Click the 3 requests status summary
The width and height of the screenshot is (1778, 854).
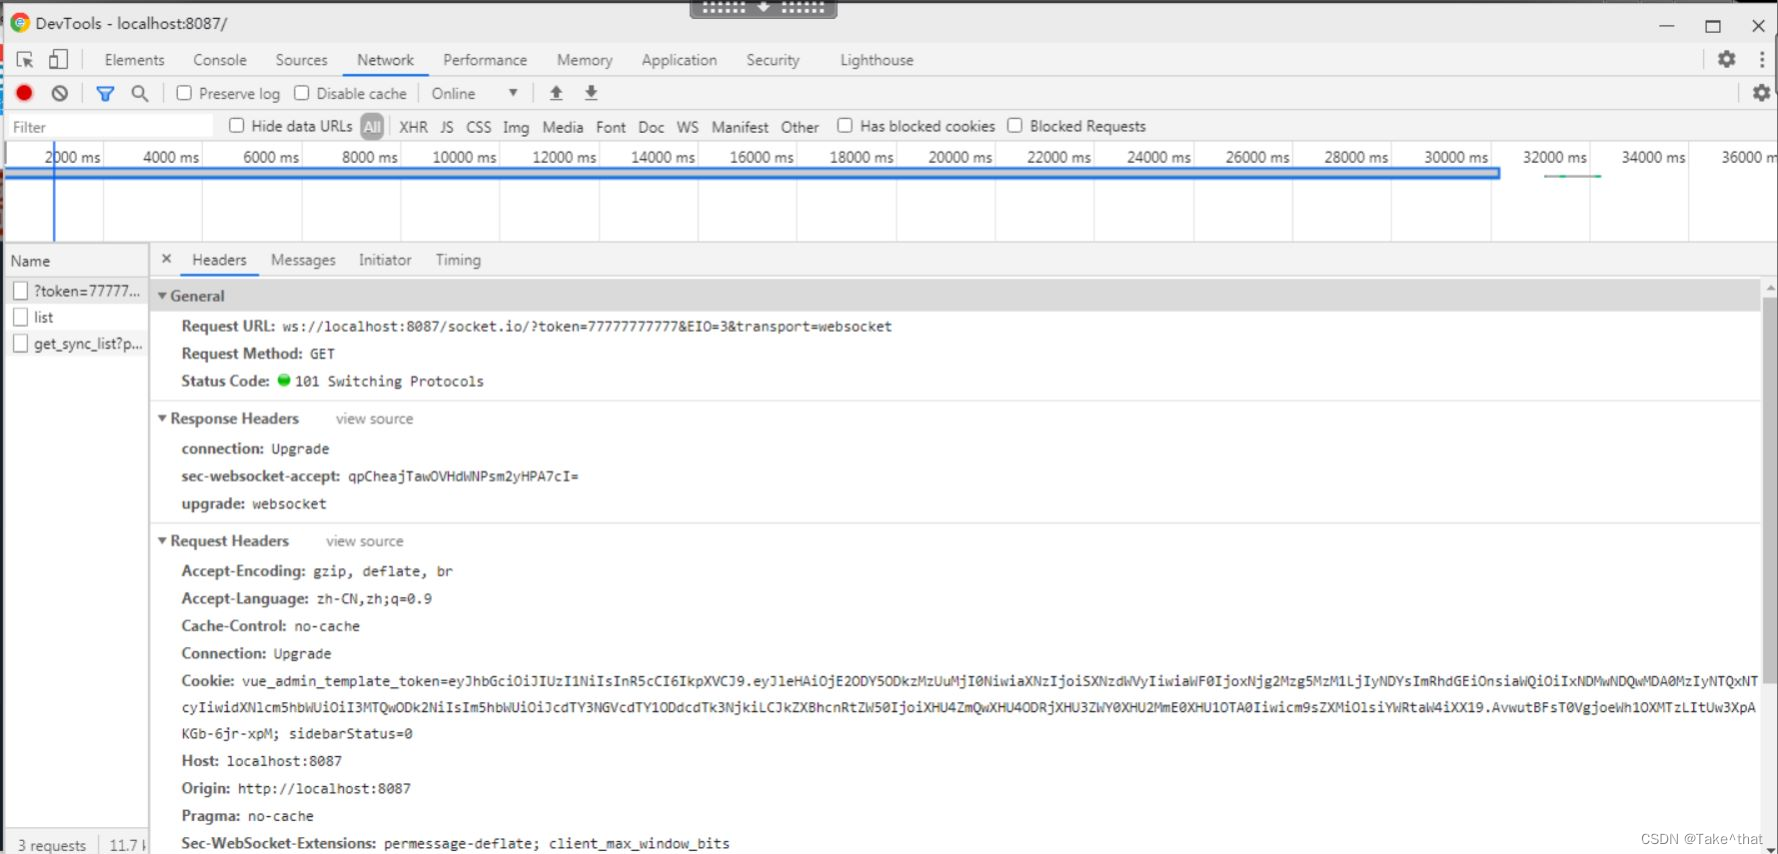(52, 845)
